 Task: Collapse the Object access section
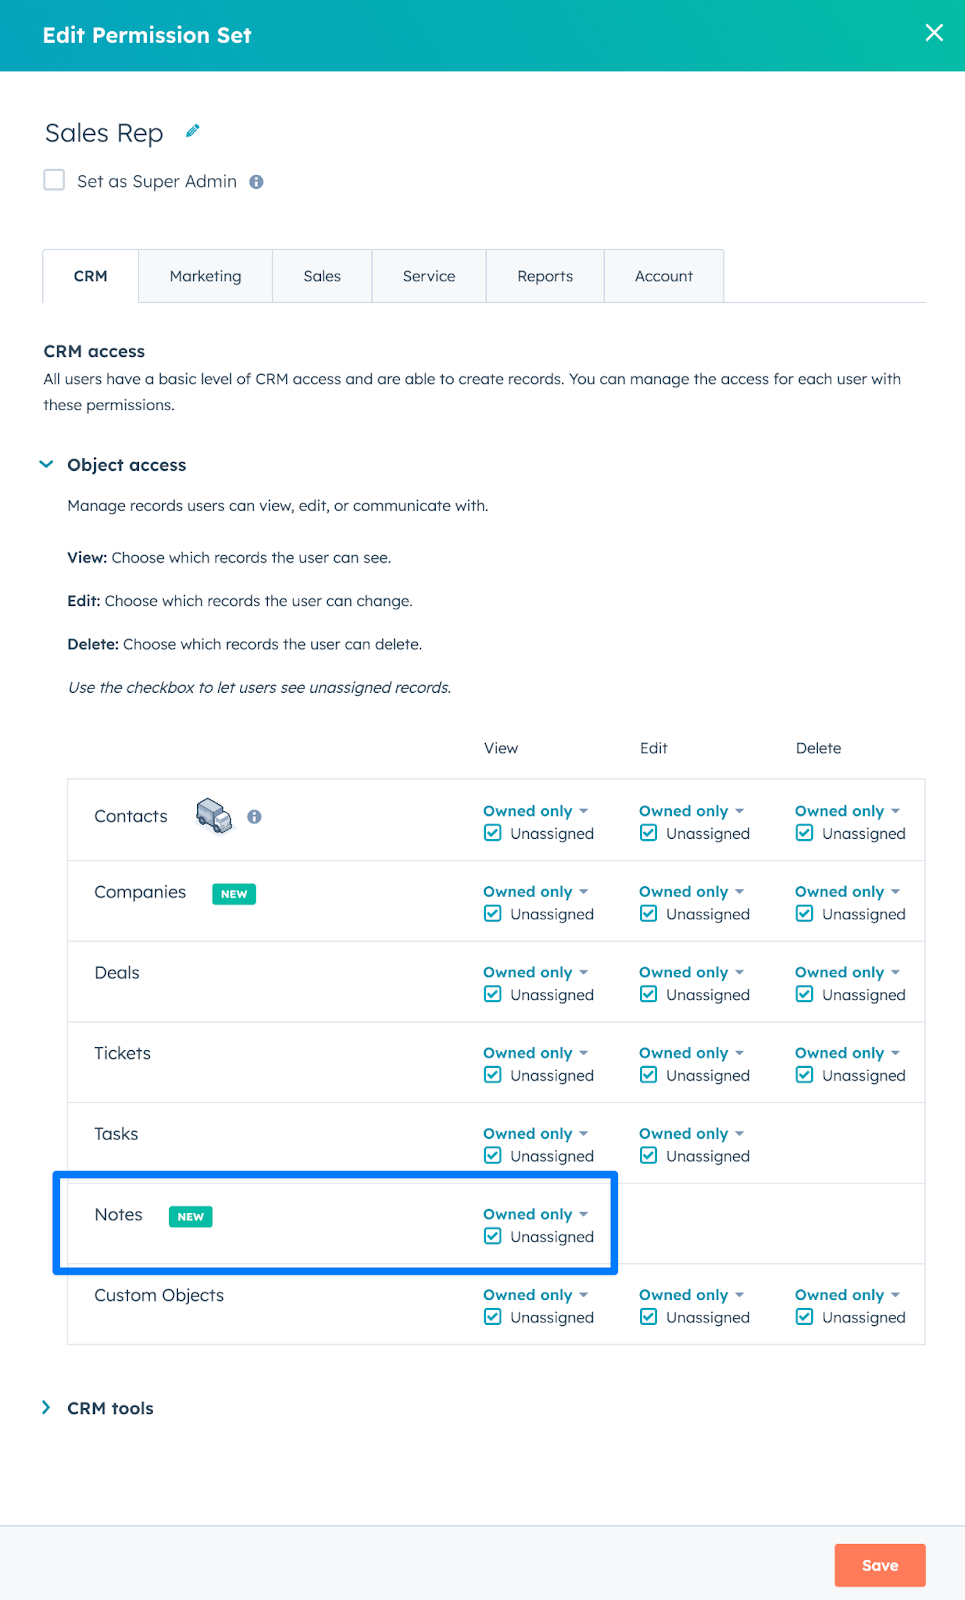pos(47,465)
